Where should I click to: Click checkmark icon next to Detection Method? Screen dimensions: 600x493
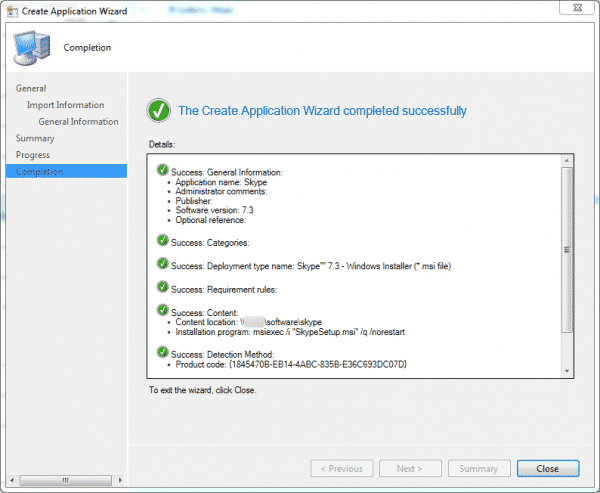[x=163, y=352]
